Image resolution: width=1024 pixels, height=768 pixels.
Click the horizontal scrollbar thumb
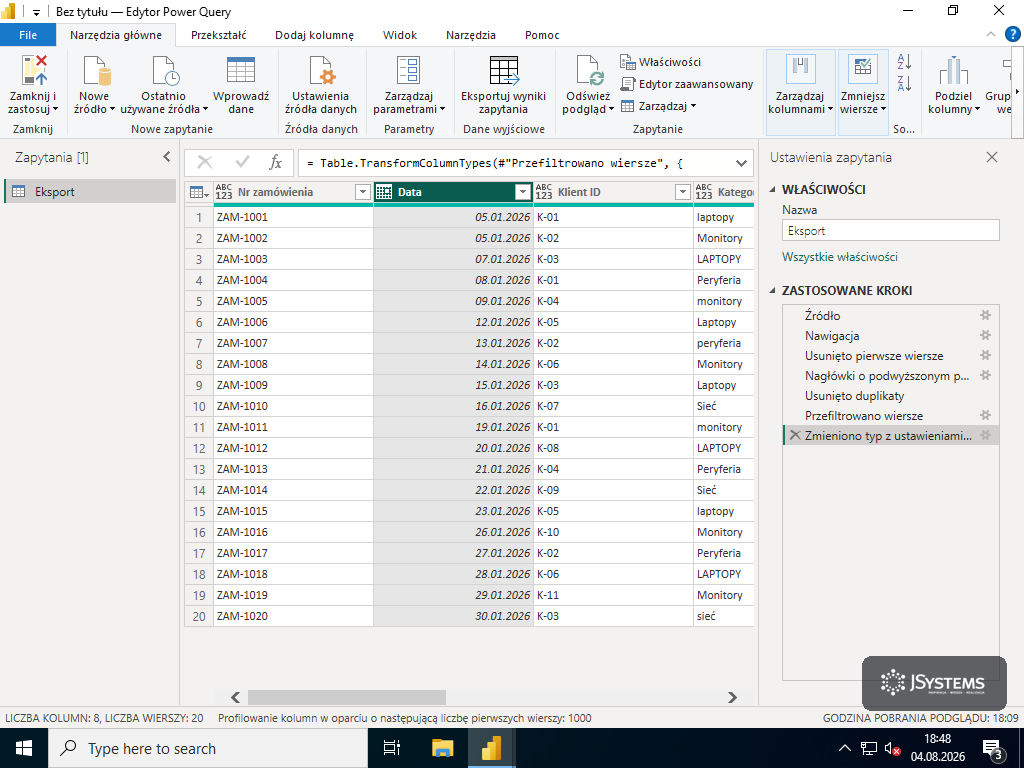347,697
